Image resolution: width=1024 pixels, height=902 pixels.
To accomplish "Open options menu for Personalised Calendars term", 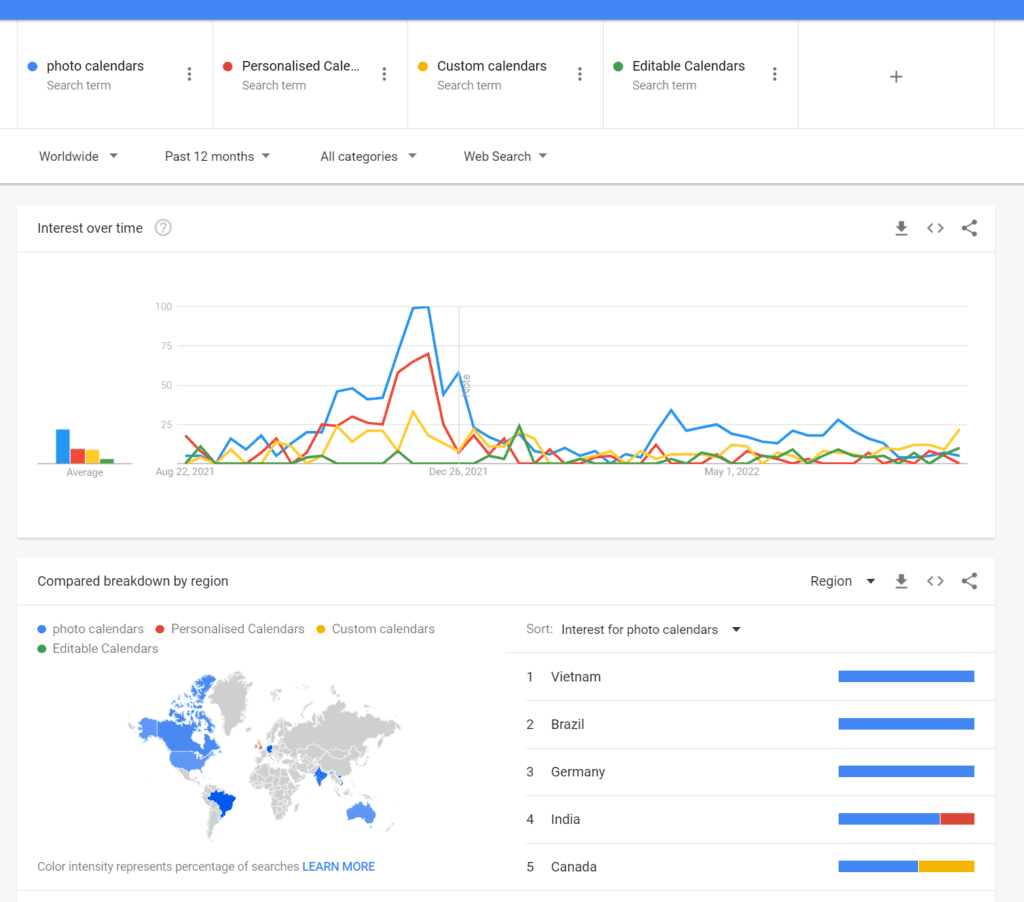I will point(384,74).
